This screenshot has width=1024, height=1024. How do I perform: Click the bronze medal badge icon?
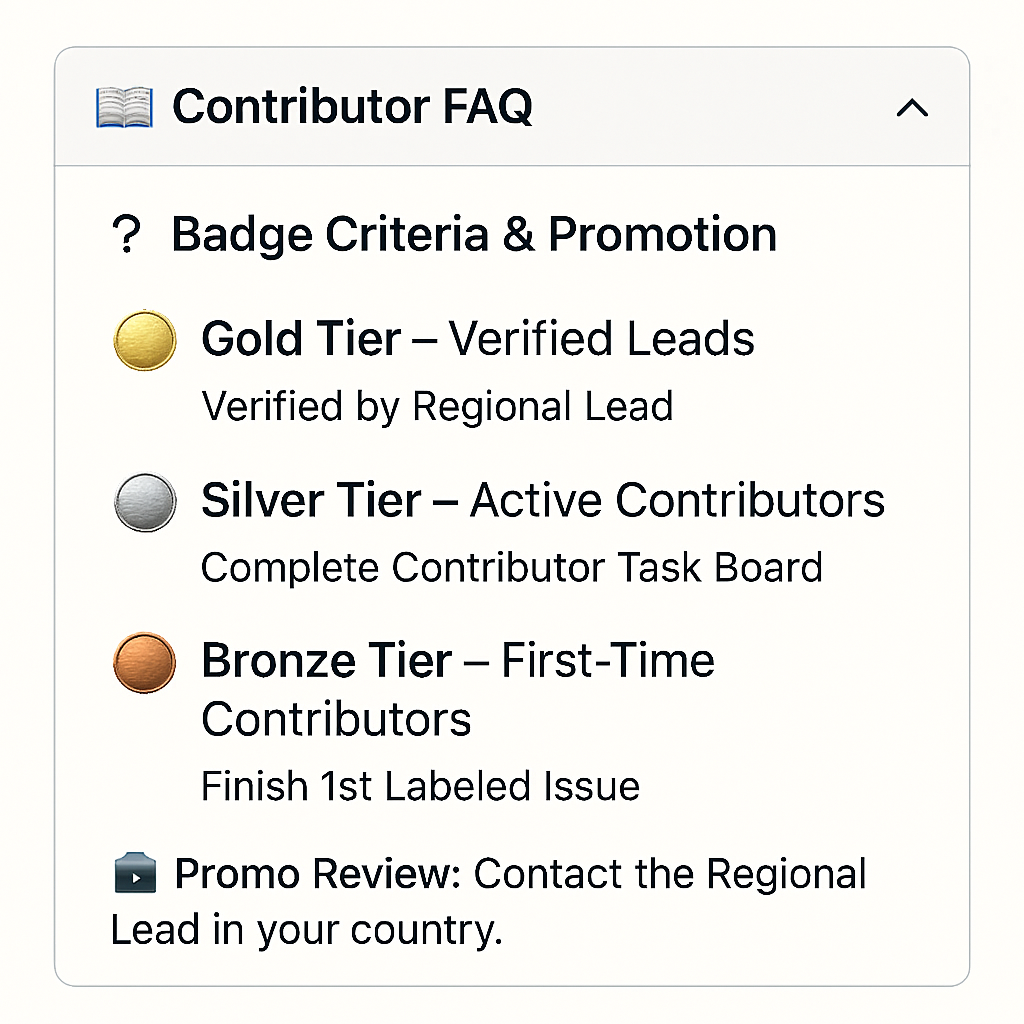[x=145, y=662]
